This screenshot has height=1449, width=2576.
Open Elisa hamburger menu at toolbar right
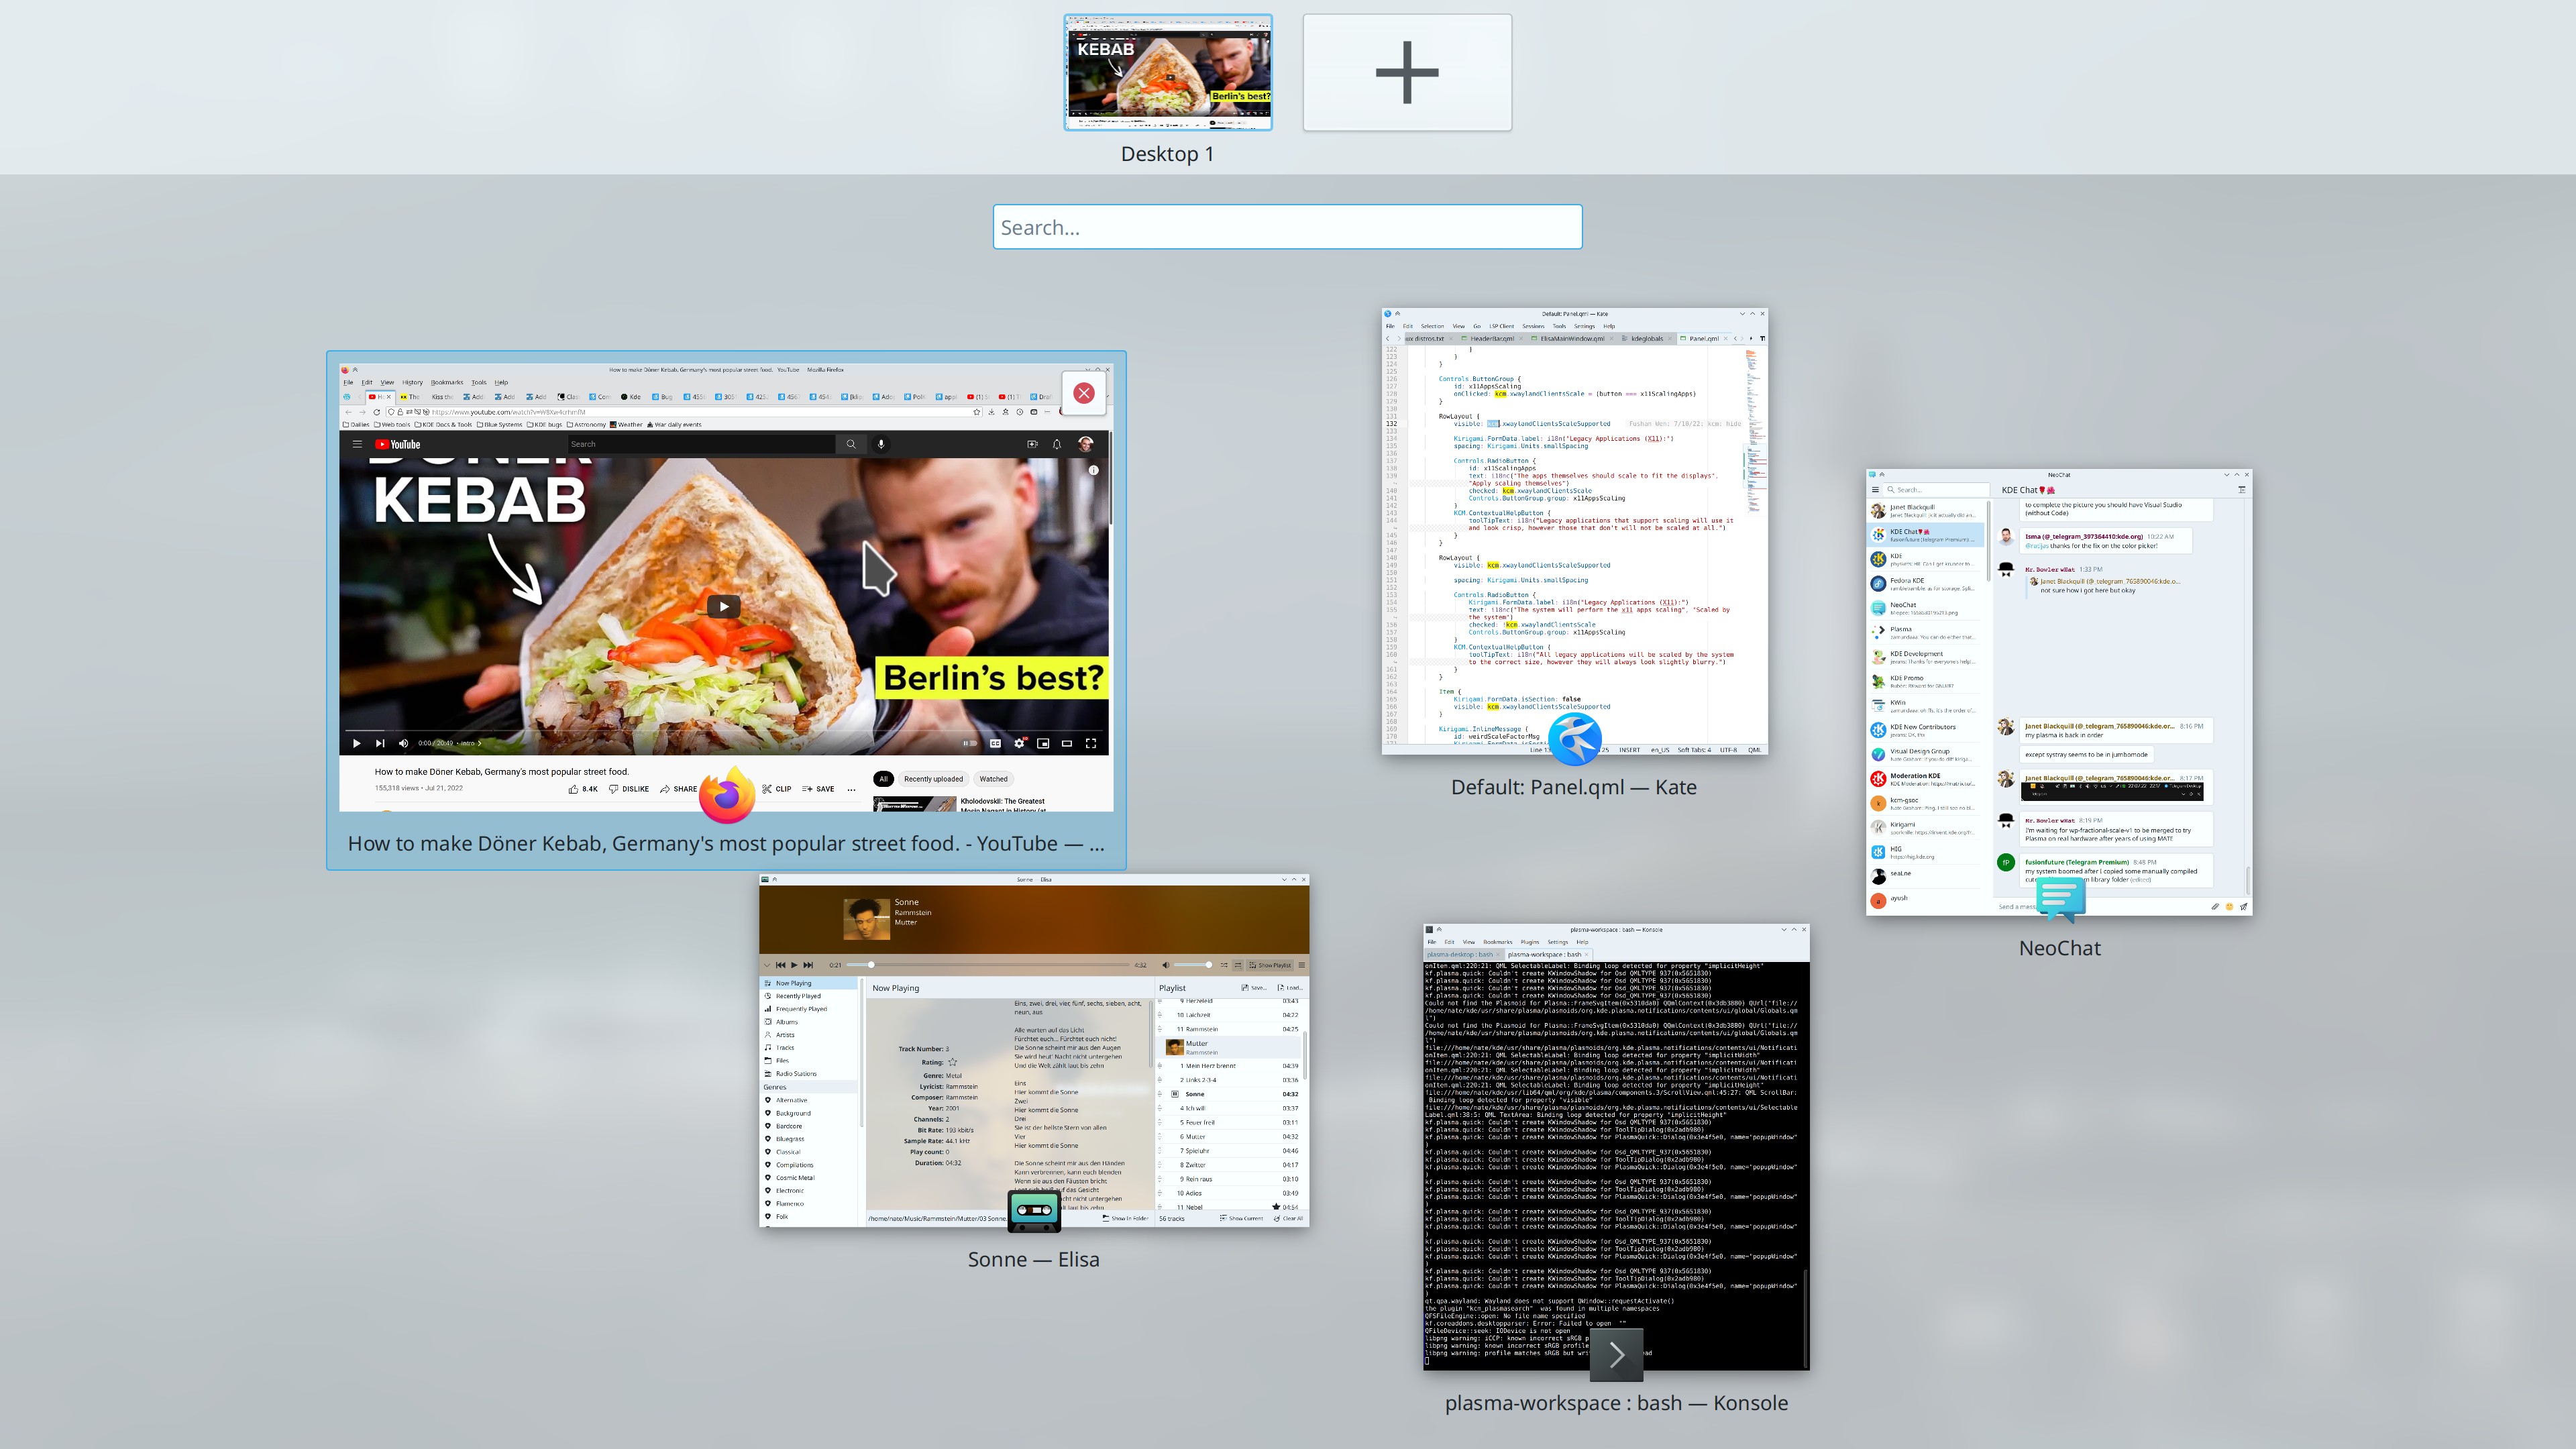1301,965
